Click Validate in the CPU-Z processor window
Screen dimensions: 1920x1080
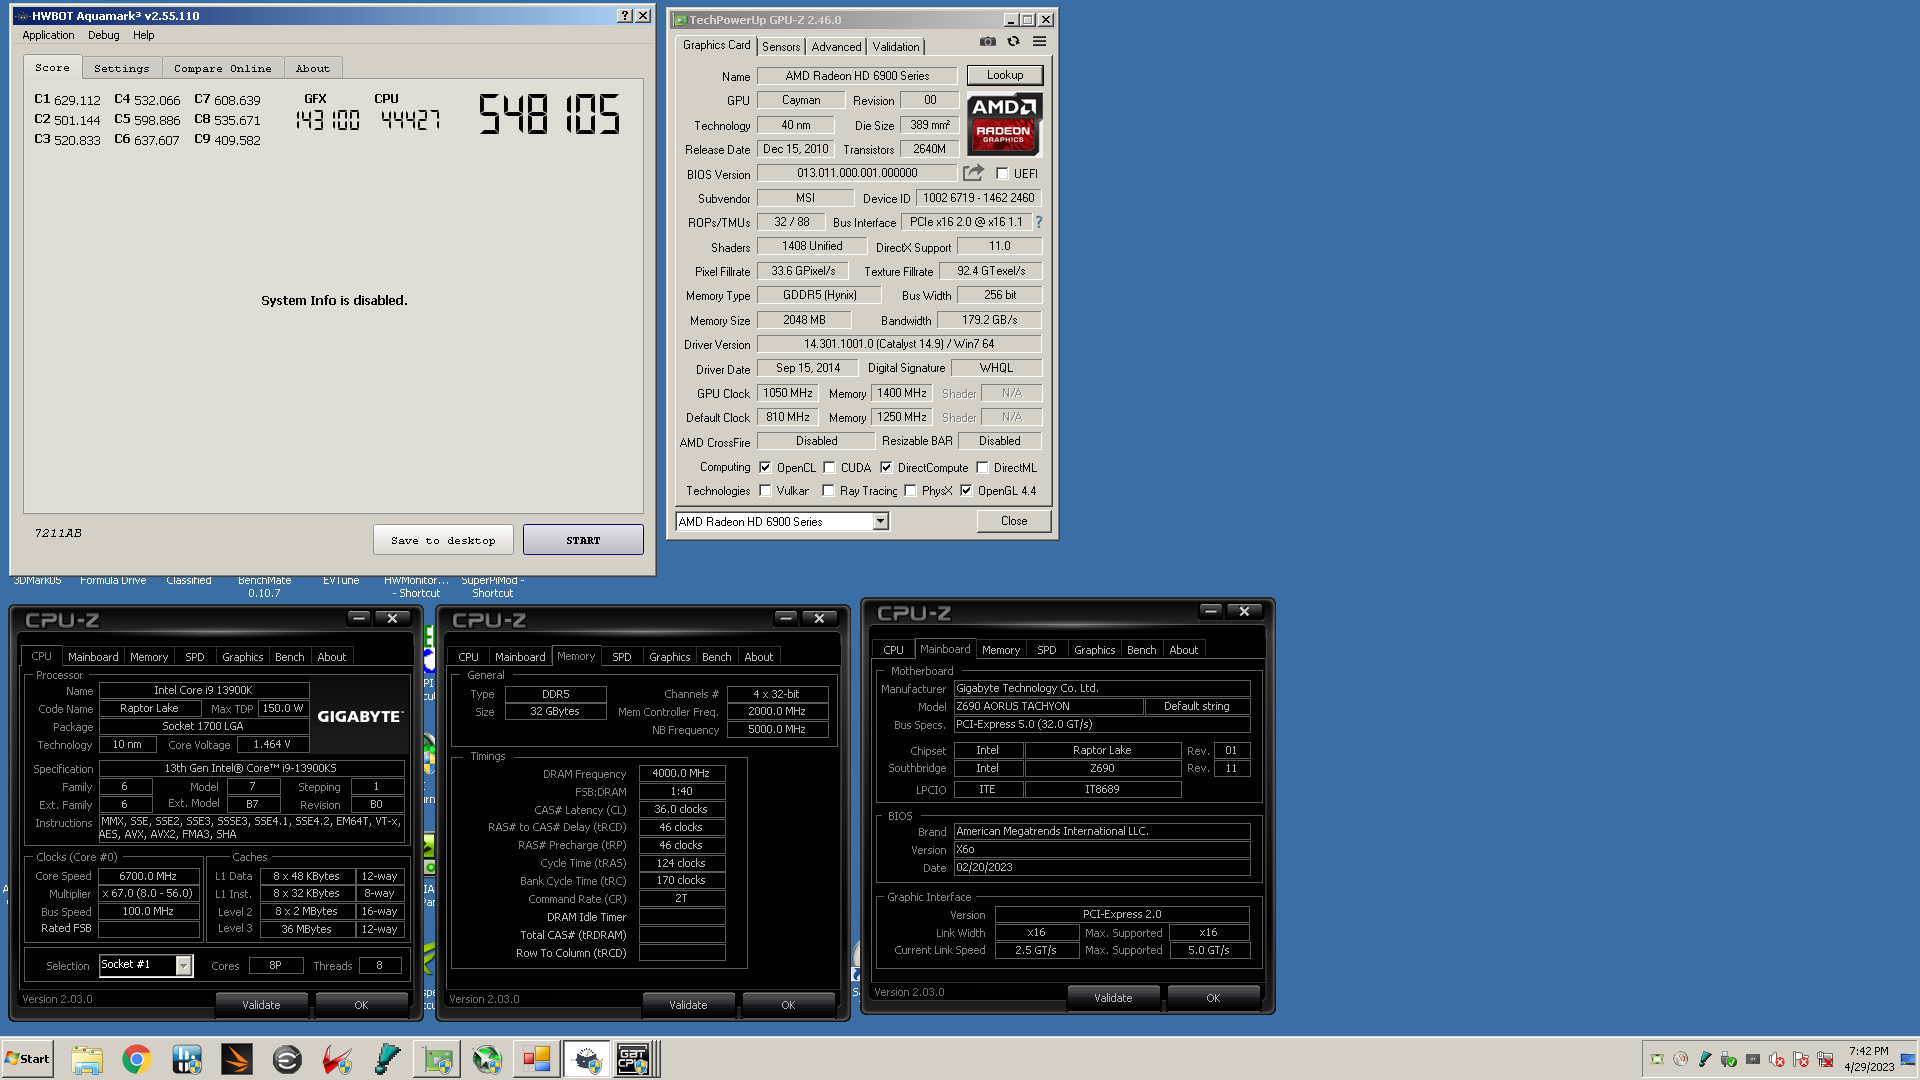click(x=261, y=1005)
